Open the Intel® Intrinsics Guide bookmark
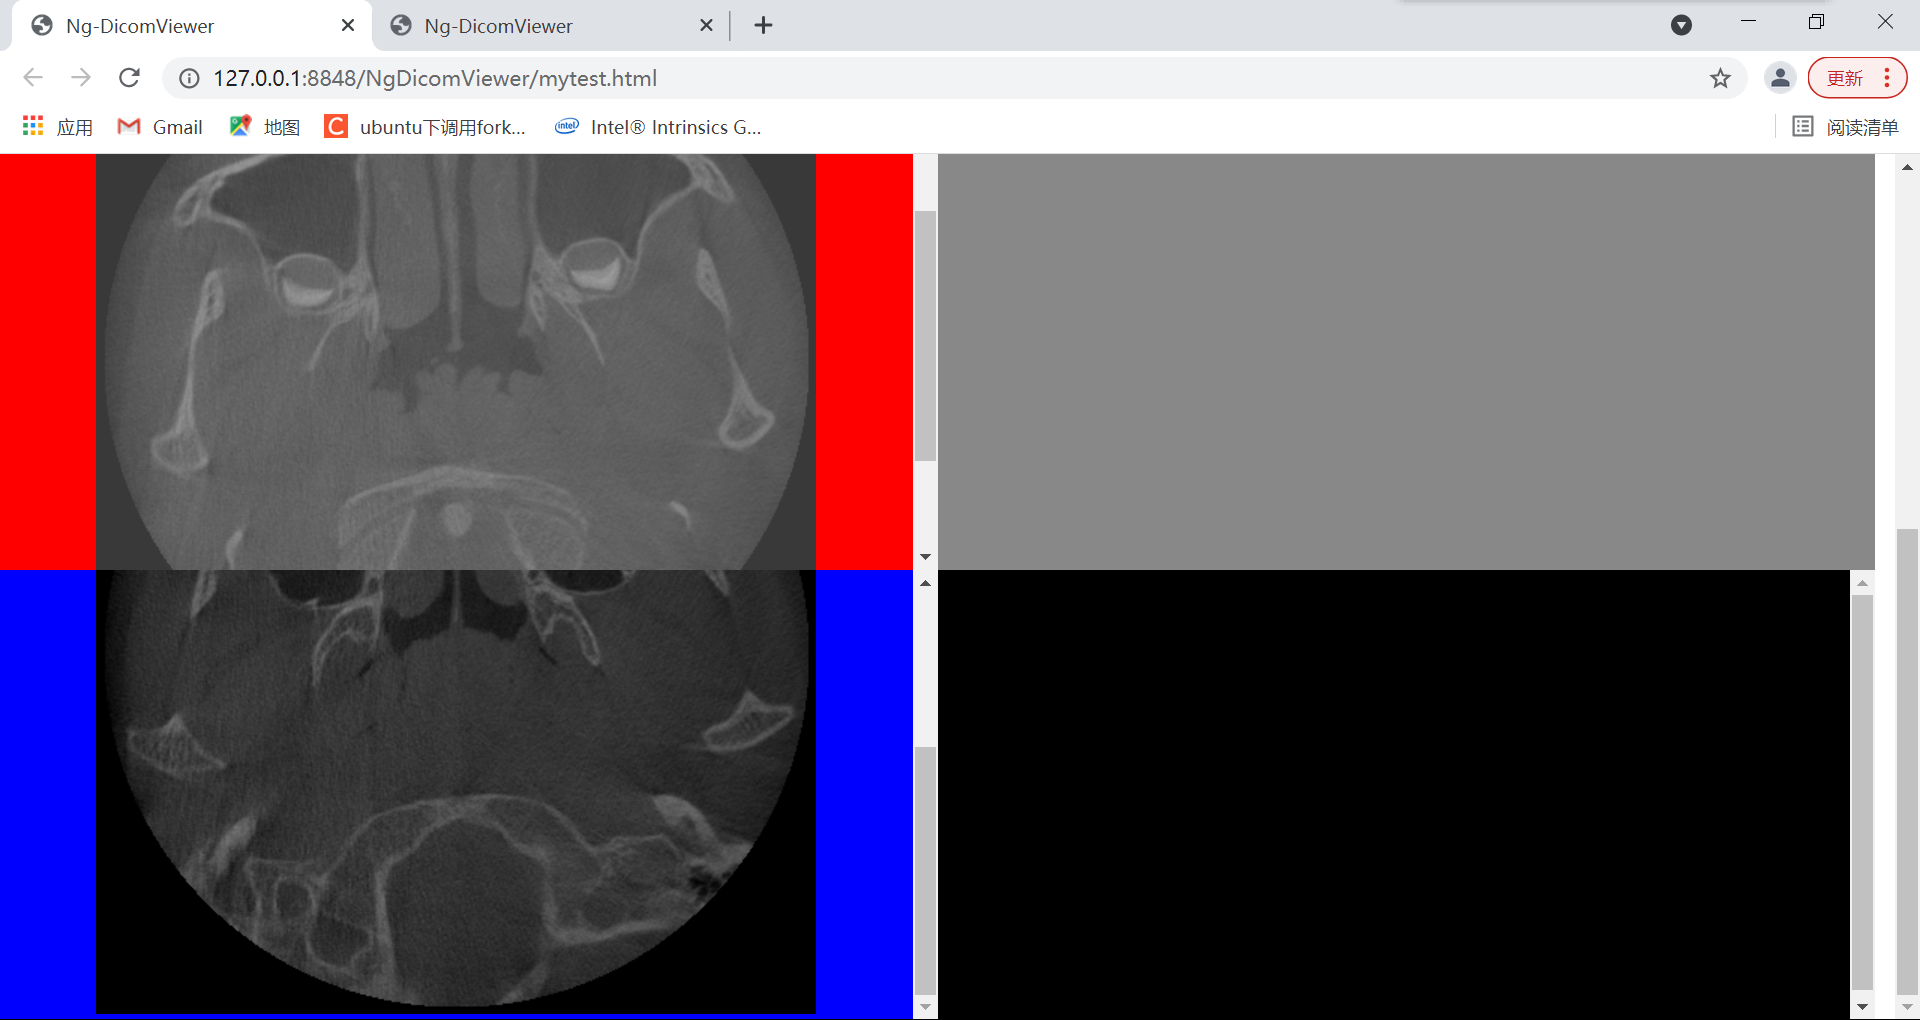This screenshot has height=1020, width=1920. (x=656, y=126)
